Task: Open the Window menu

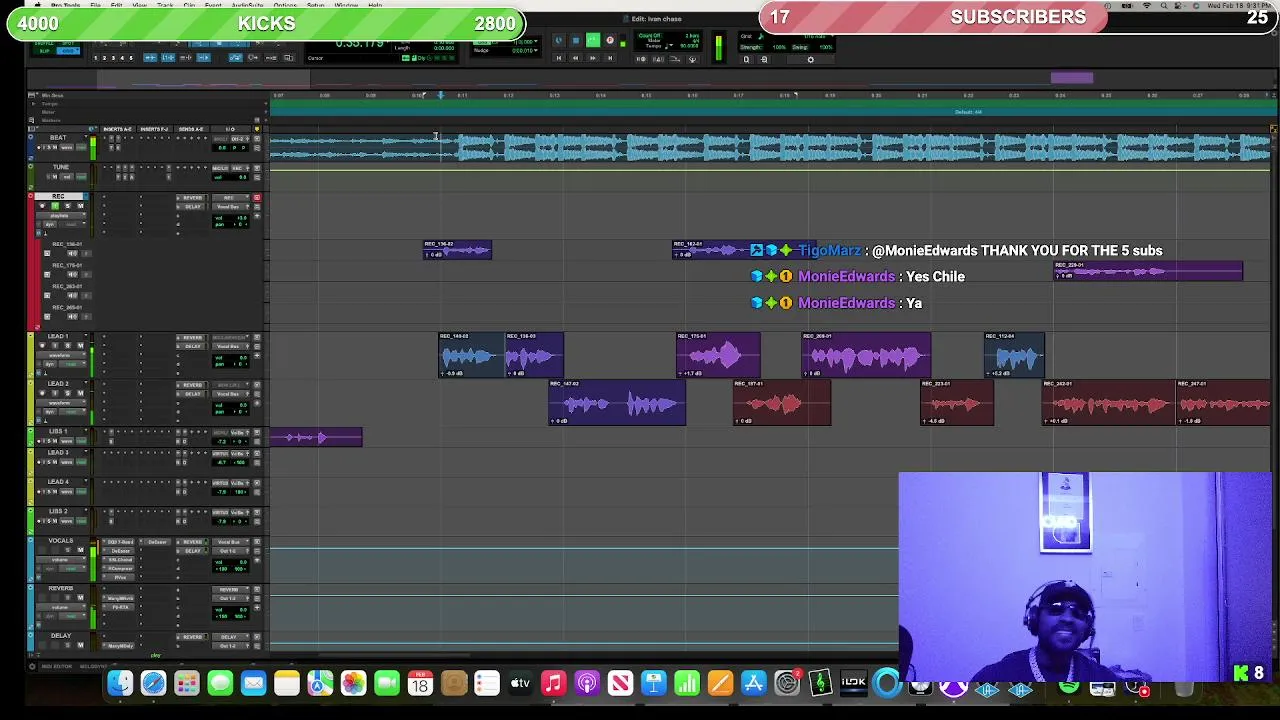Action: (x=346, y=5)
